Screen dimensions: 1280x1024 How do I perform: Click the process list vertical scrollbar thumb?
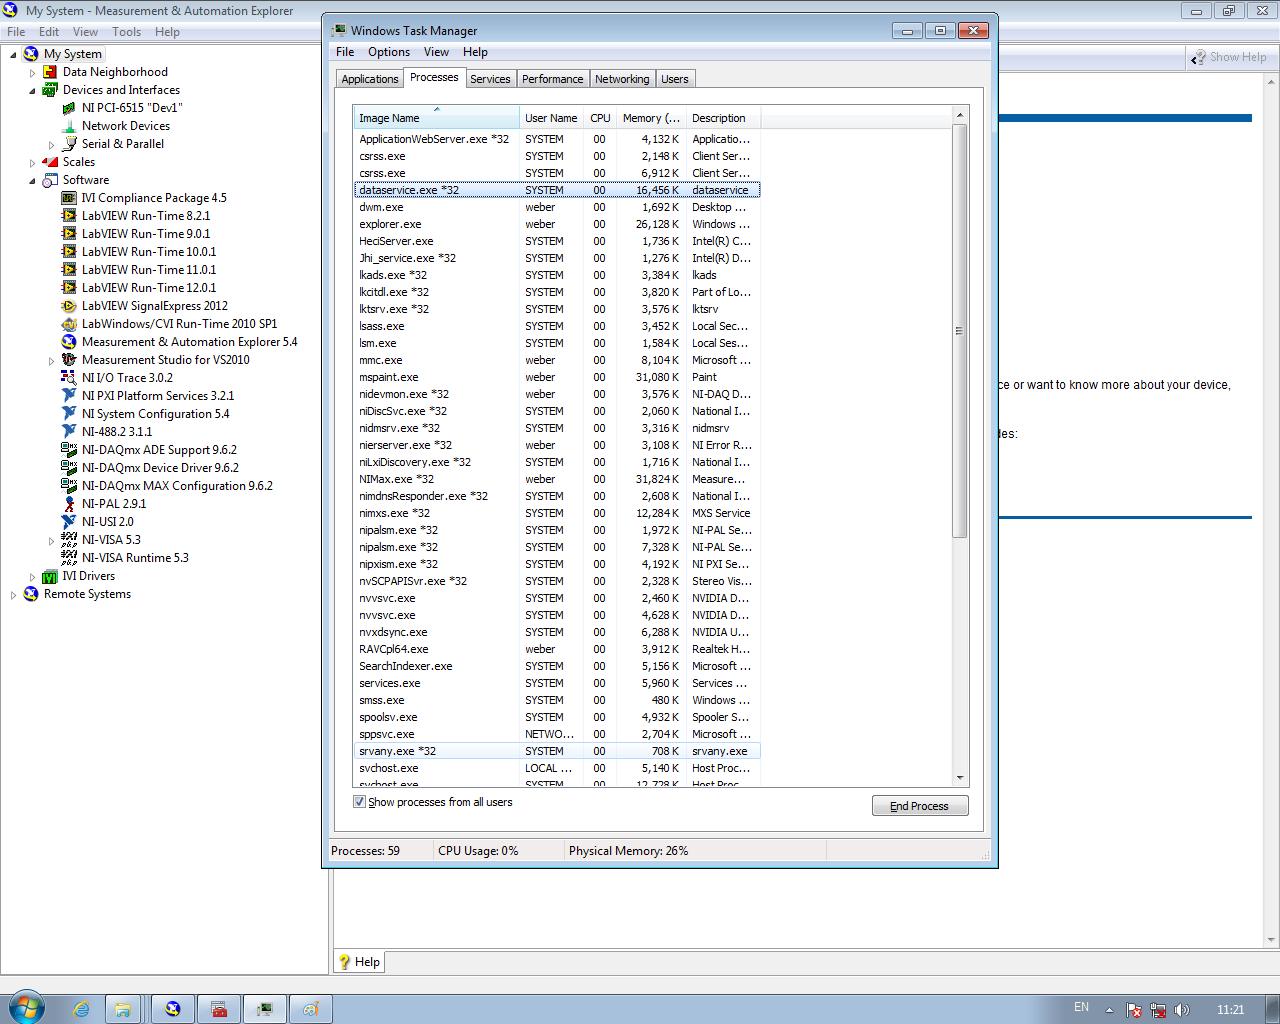960,331
